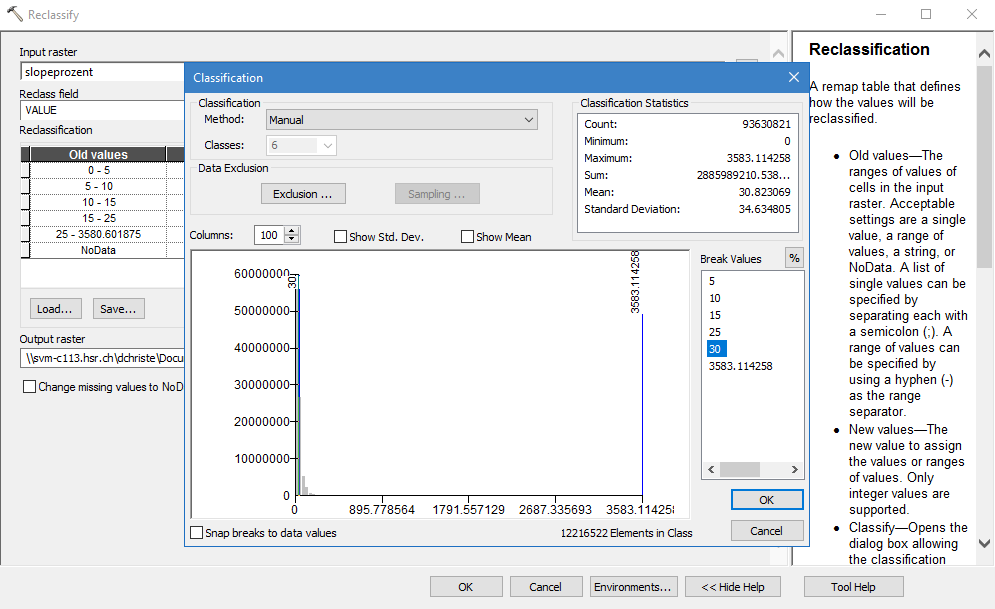Toggle the Show Mean checkbox

click(467, 237)
